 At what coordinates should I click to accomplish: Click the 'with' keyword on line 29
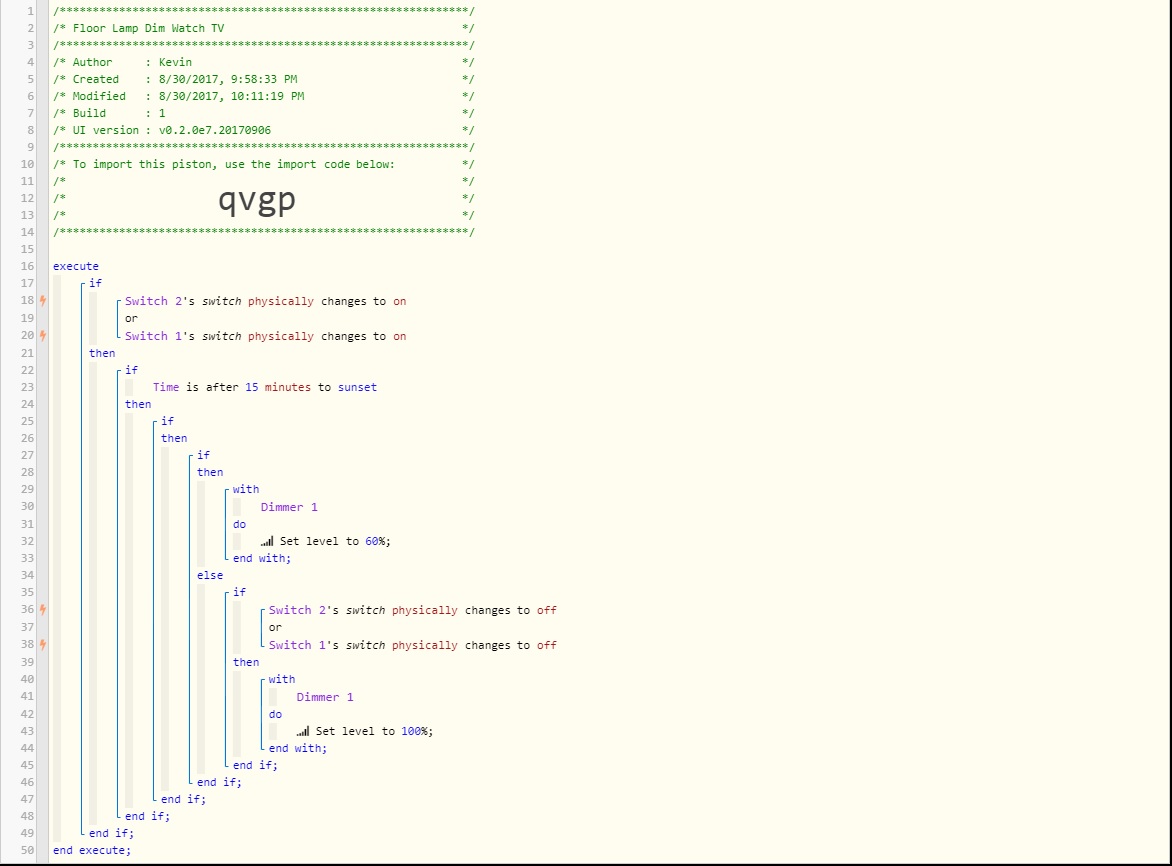[x=246, y=489]
